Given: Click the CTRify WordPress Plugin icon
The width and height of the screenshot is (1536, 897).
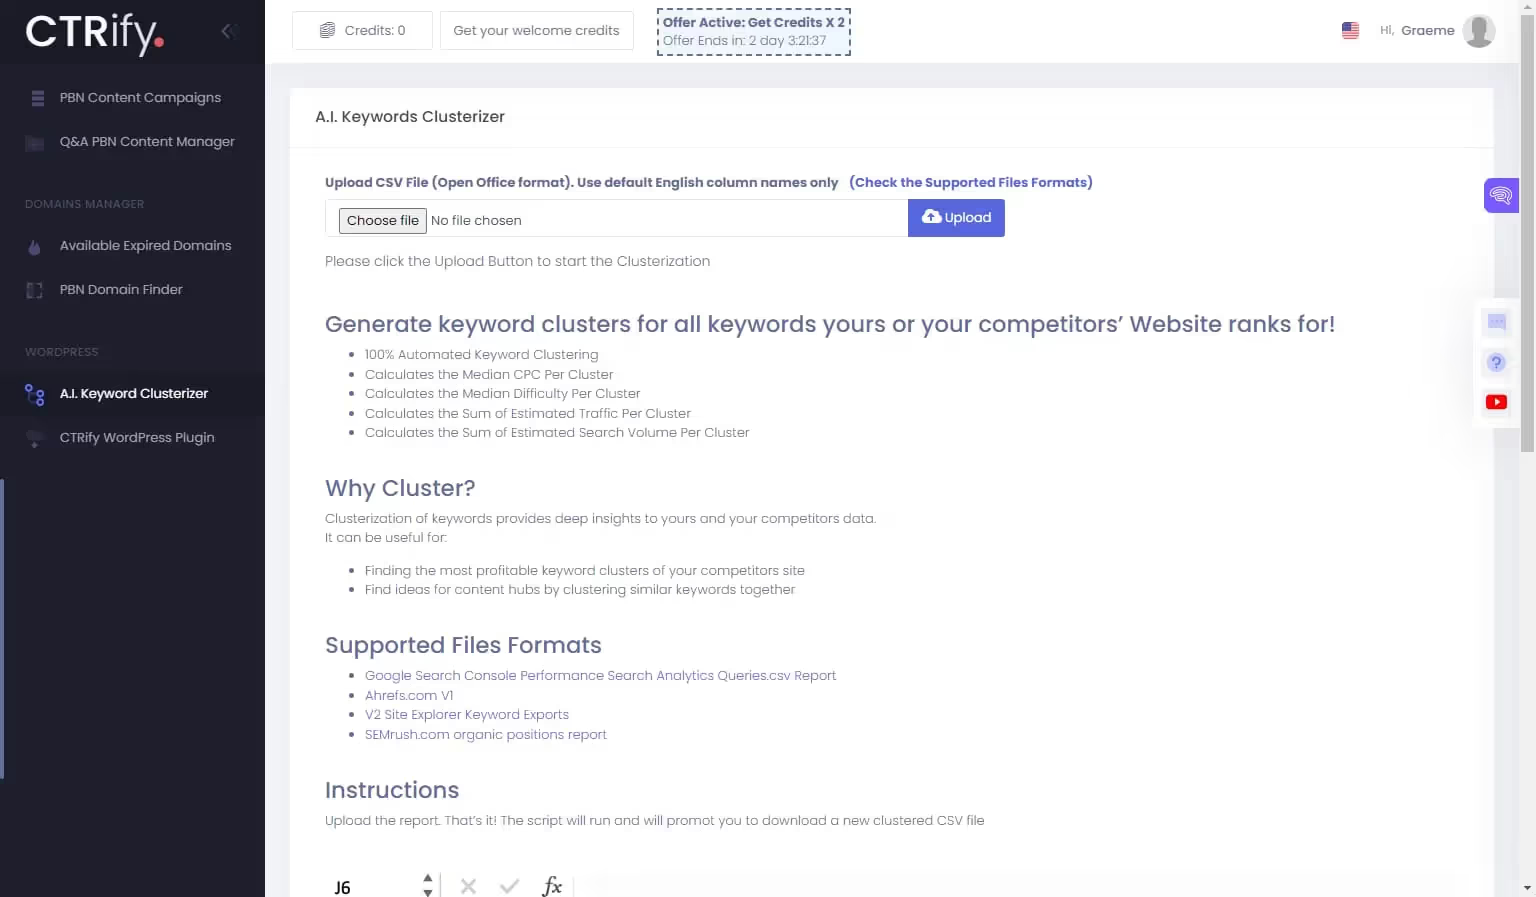Looking at the screenshot, I should coord(35,438).
